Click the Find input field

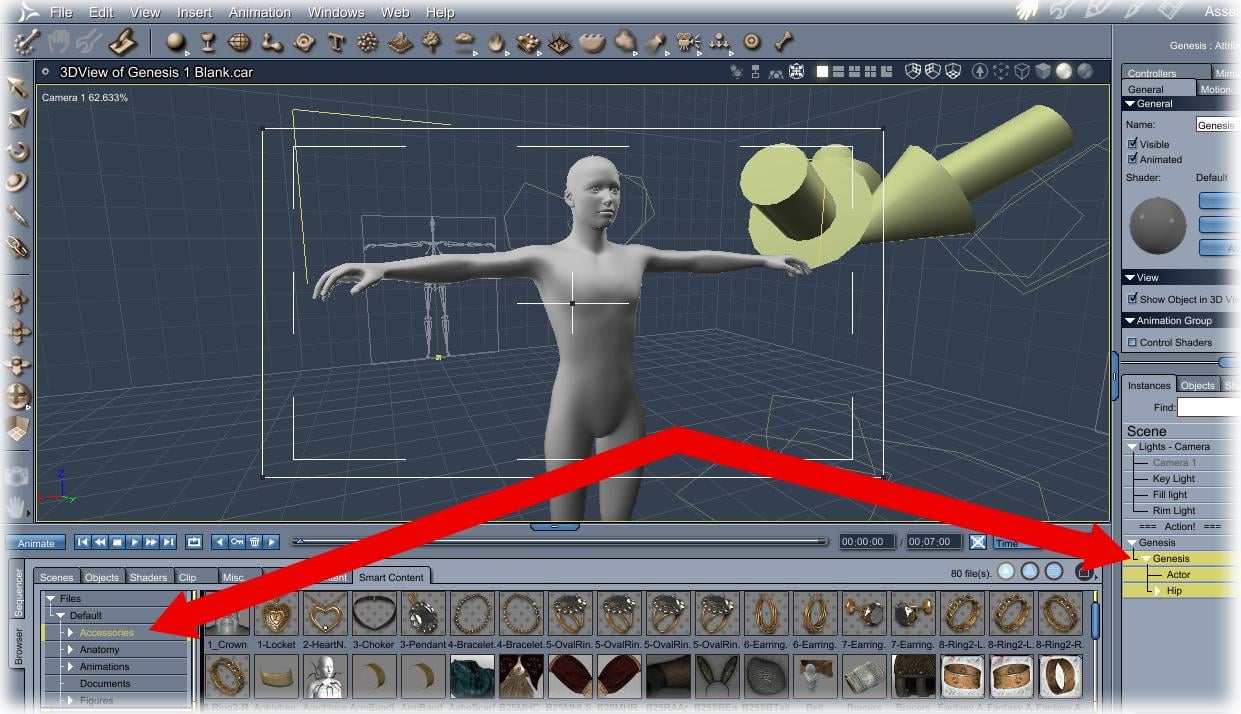click(1208, 407)
